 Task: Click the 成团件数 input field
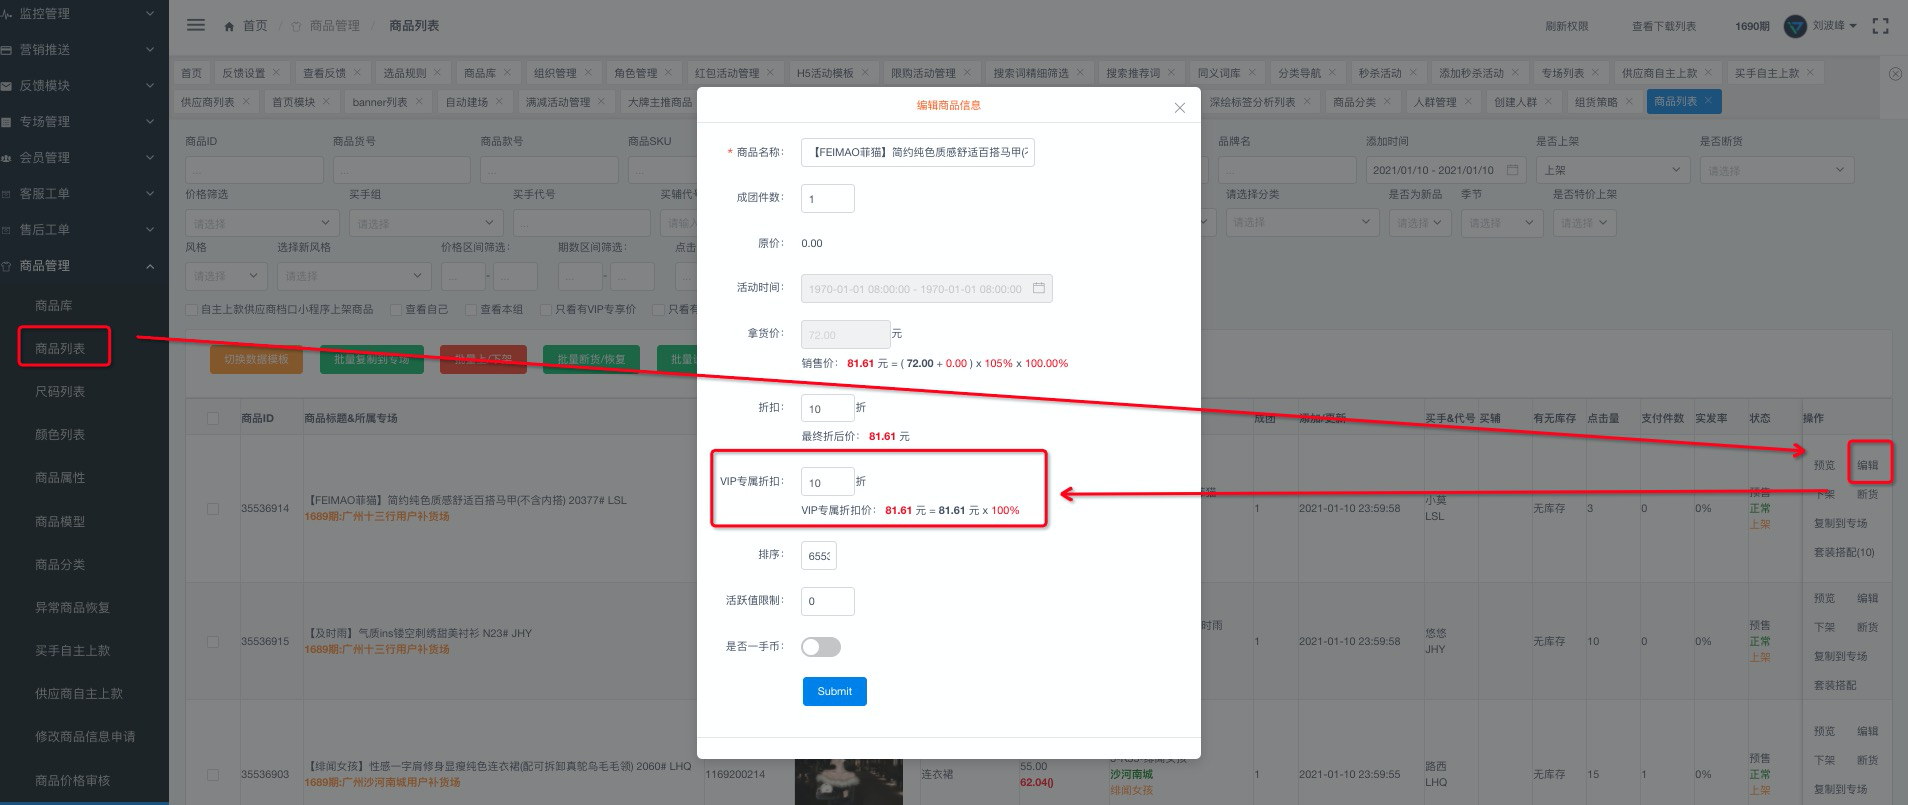828,198
